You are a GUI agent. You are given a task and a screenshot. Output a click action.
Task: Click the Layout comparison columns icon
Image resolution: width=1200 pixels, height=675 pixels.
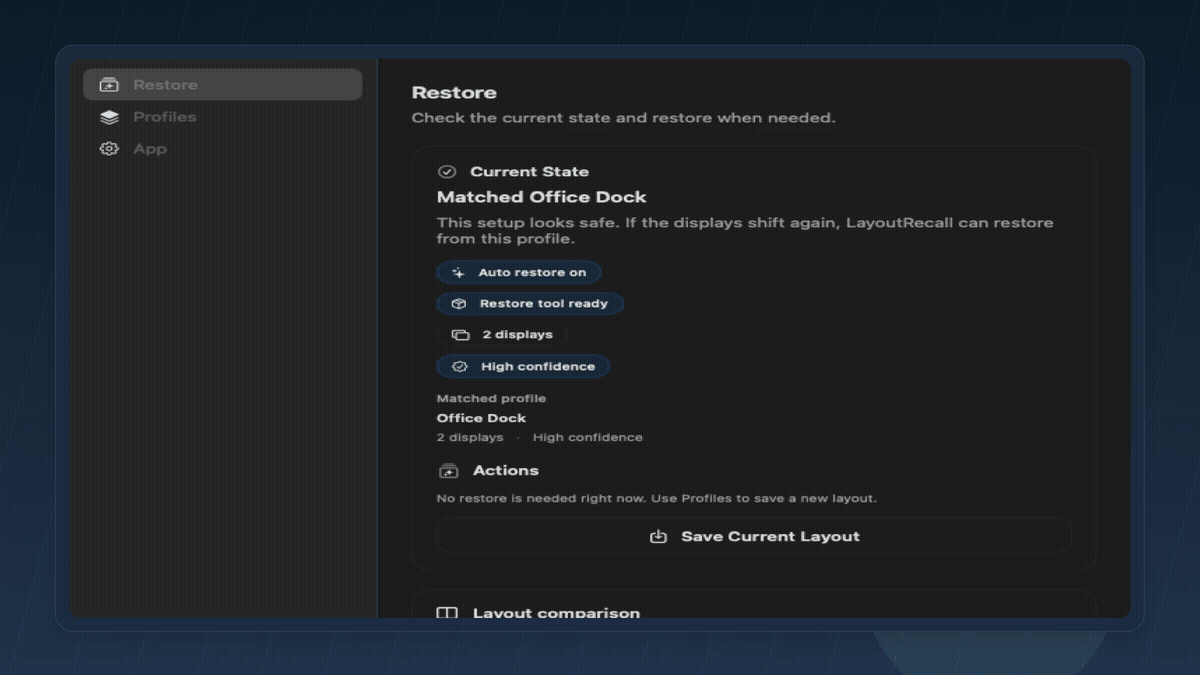tap(447, 613)
